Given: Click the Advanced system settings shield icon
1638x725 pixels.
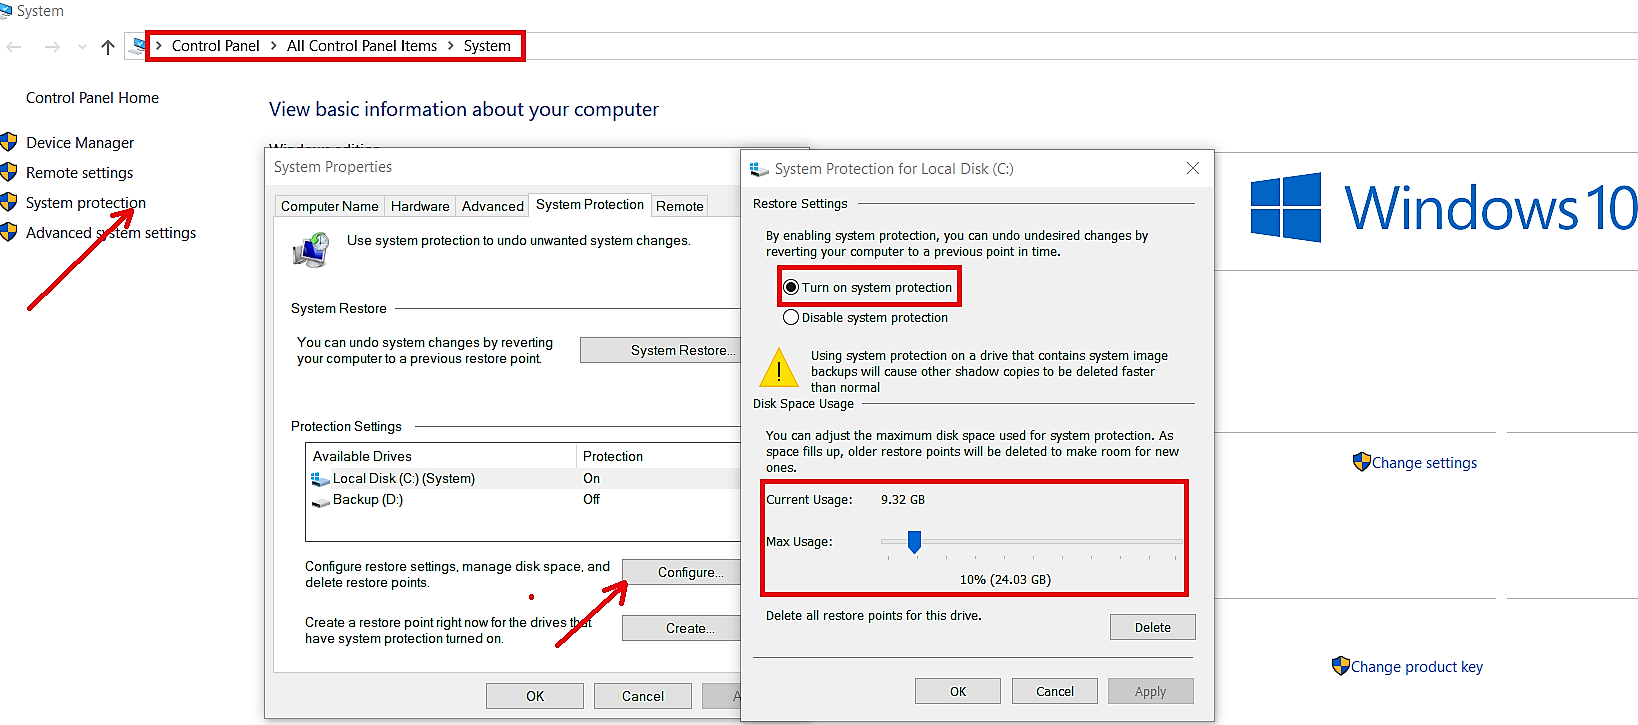Looking at the screenshot, I should (8, 232).
